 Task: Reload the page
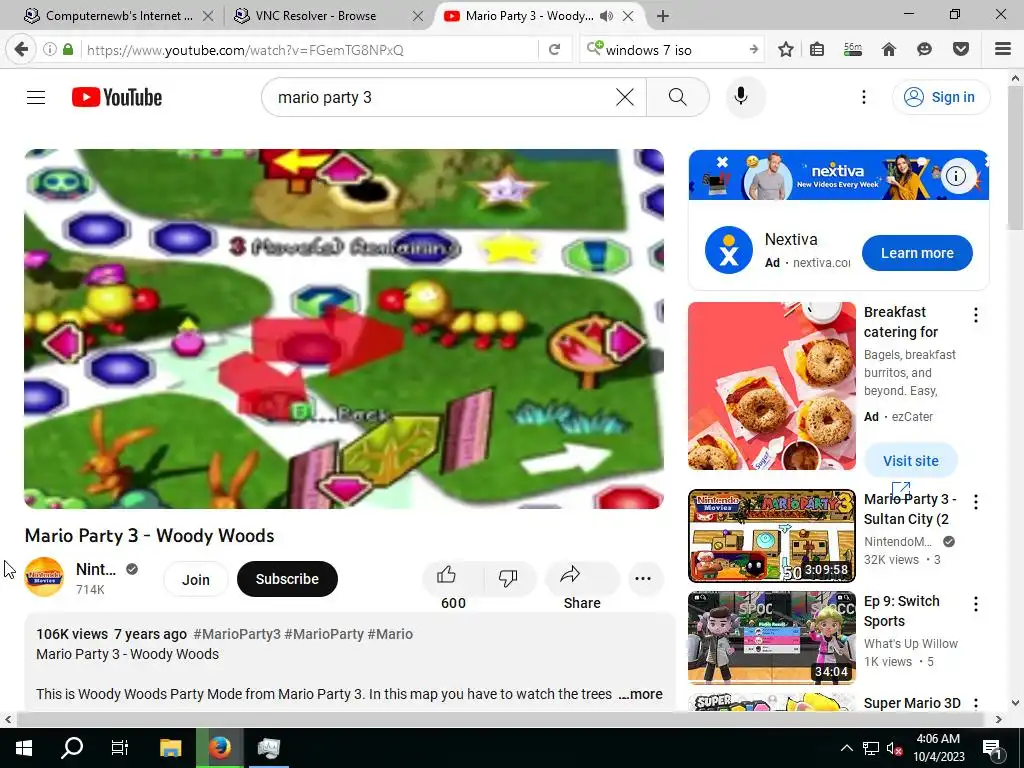click(x=554, y=50)
